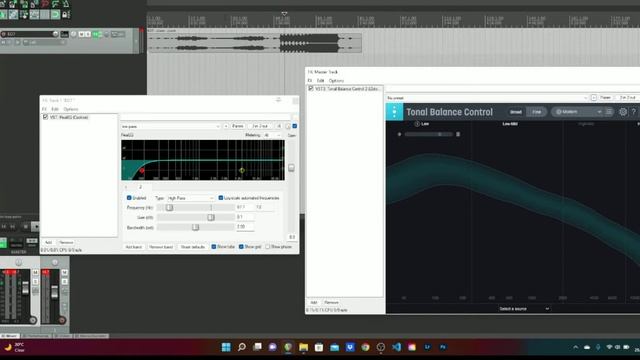The image size is (640, 360).
Task: Click Param button in the ReaEQ window
Action: click(x=238, y=127)
